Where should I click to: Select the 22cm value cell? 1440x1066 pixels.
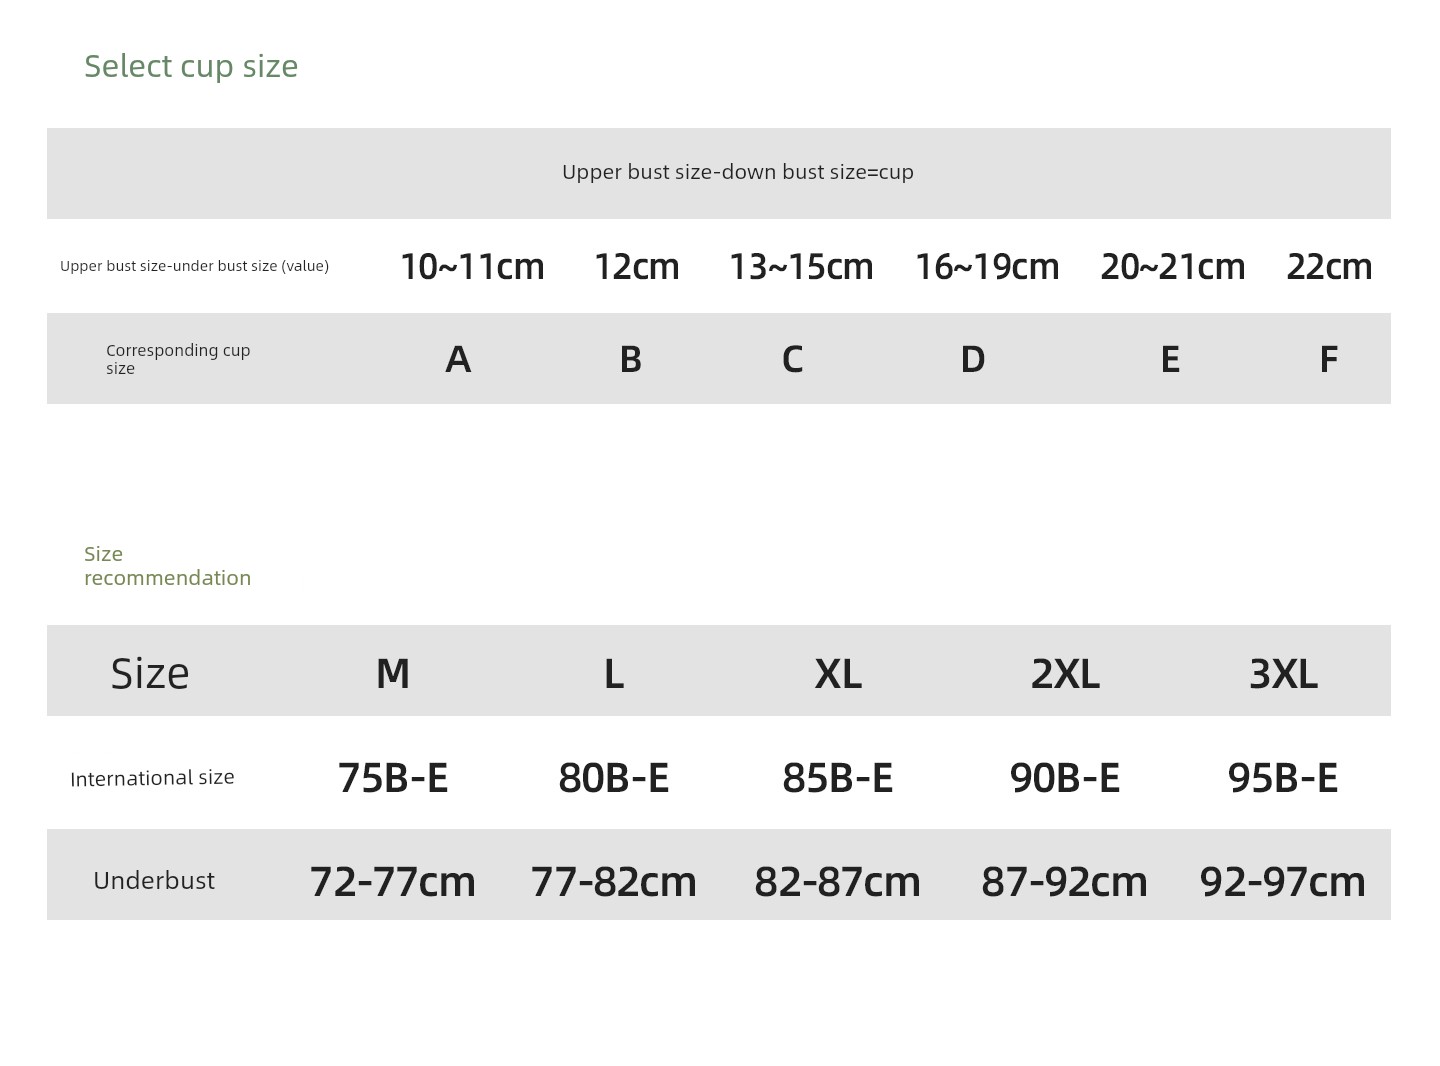click(1329, 267)
